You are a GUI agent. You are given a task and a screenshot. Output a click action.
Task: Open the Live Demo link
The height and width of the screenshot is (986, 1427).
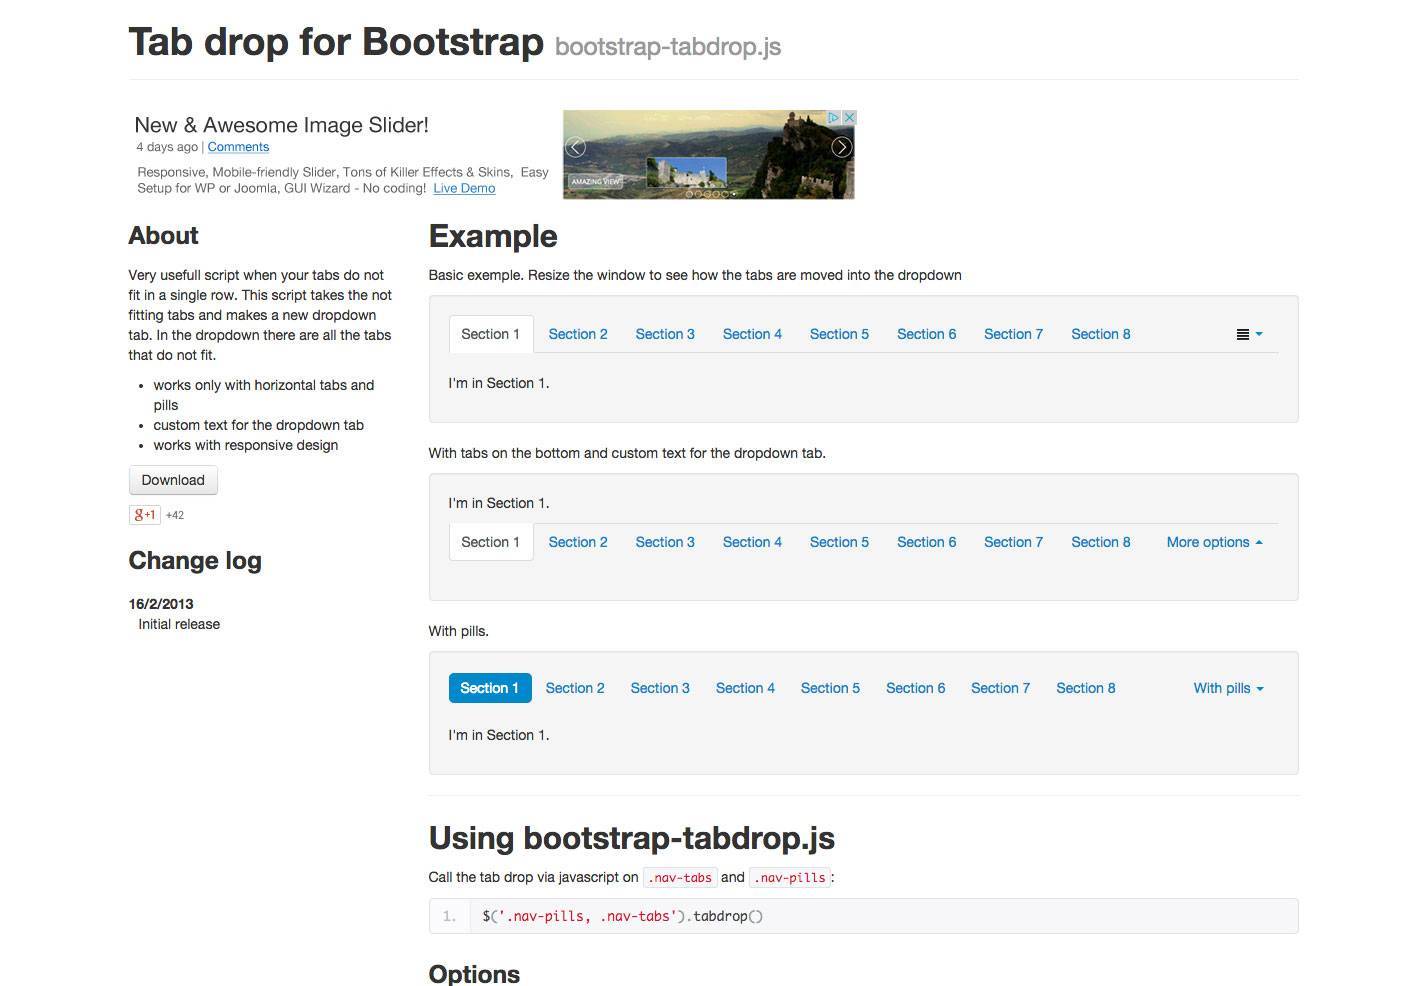464,188
